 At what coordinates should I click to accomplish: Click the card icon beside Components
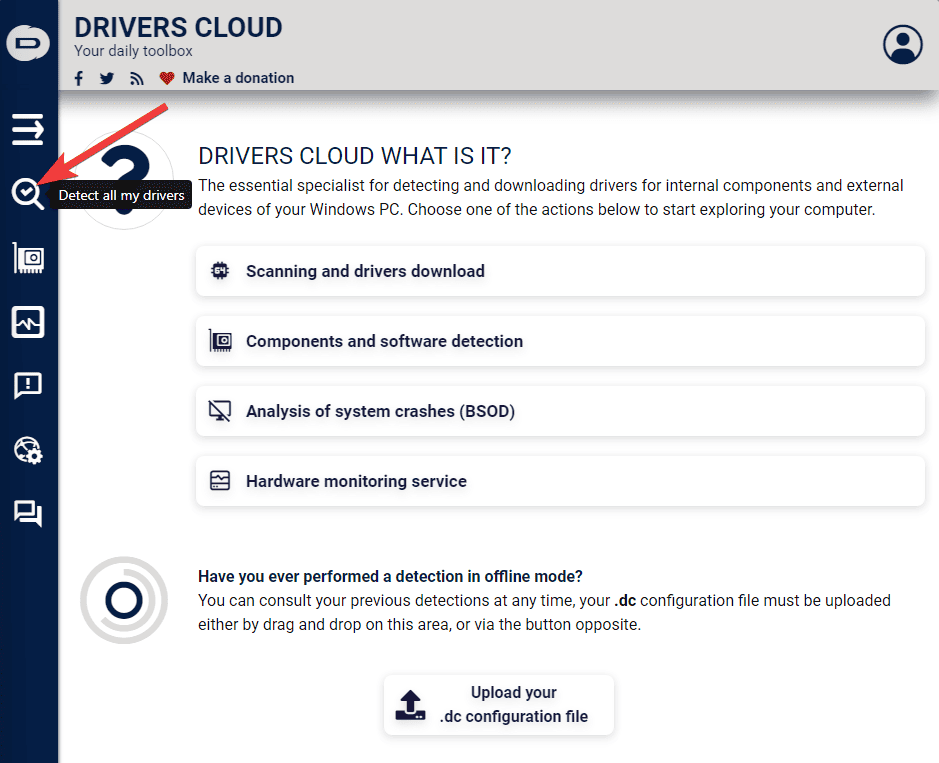point(220,341)
